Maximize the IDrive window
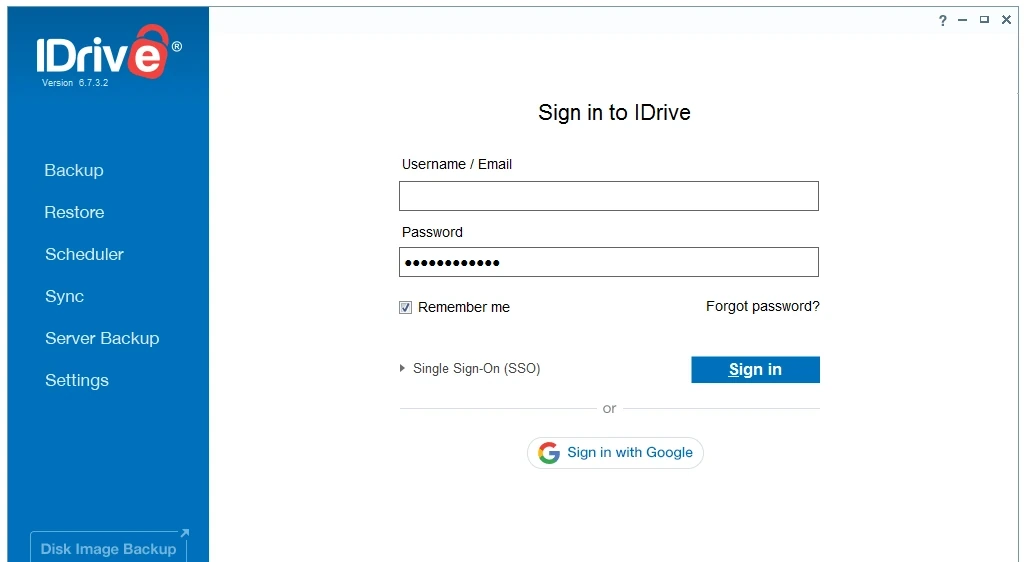Screen dimensions: 1025x562 tap(984, 20)
